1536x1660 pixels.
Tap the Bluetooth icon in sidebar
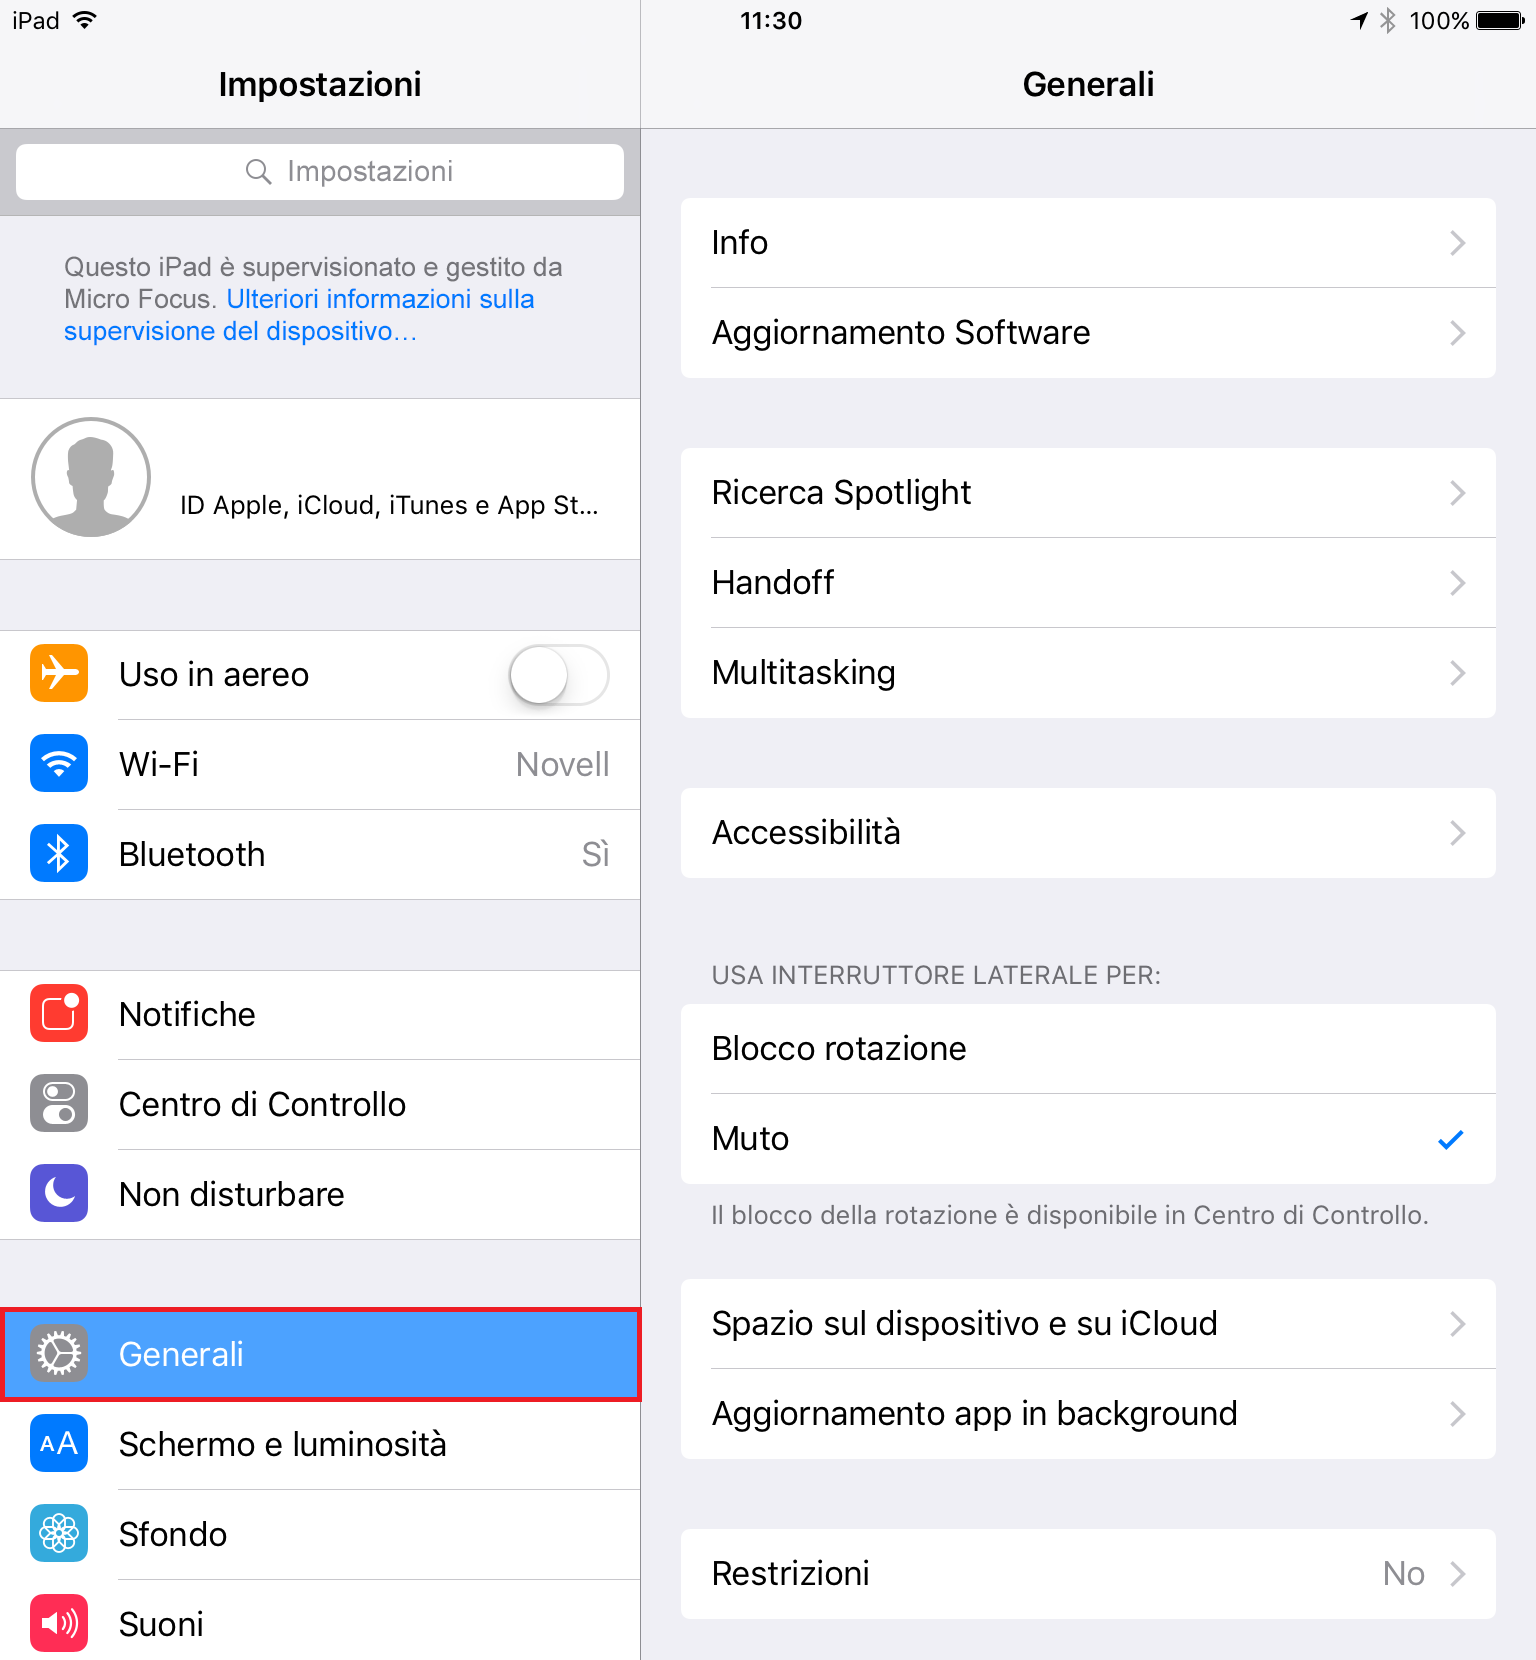[x=59, y=854]
